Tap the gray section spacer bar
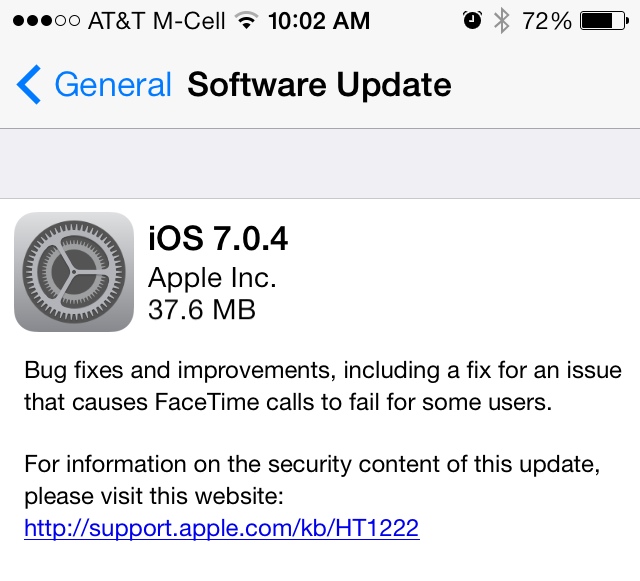640x581 pixels. [320, 164]
